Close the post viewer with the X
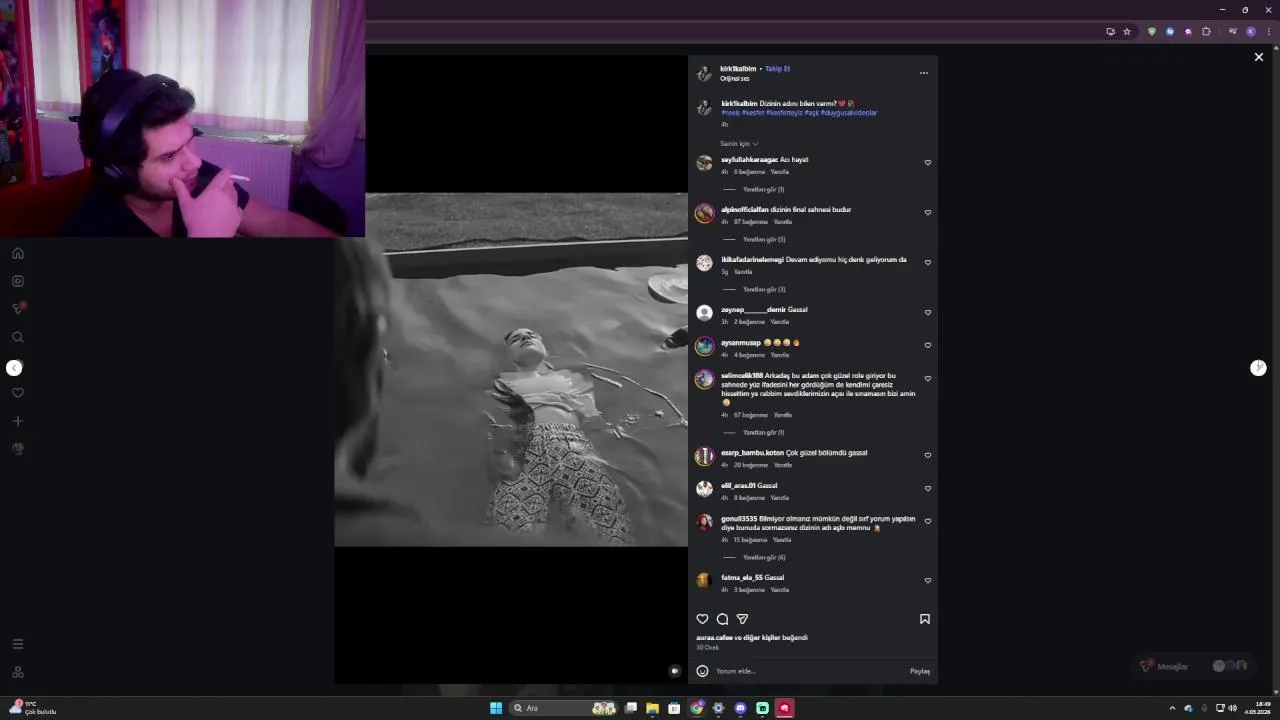 coord(1259,57)
